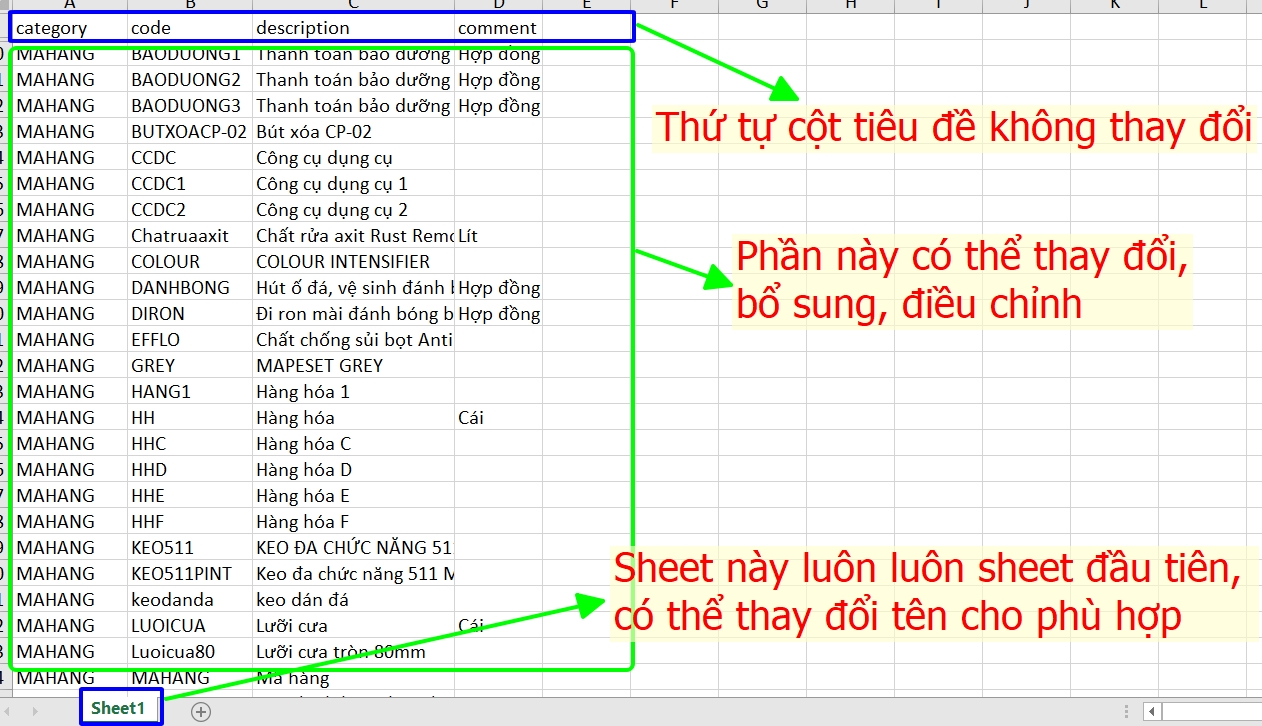The height and width of the screenshot is (726, 1262).
Task: Select the 'MAPESET GREY' description cell
Action: (x=352, y=366)
